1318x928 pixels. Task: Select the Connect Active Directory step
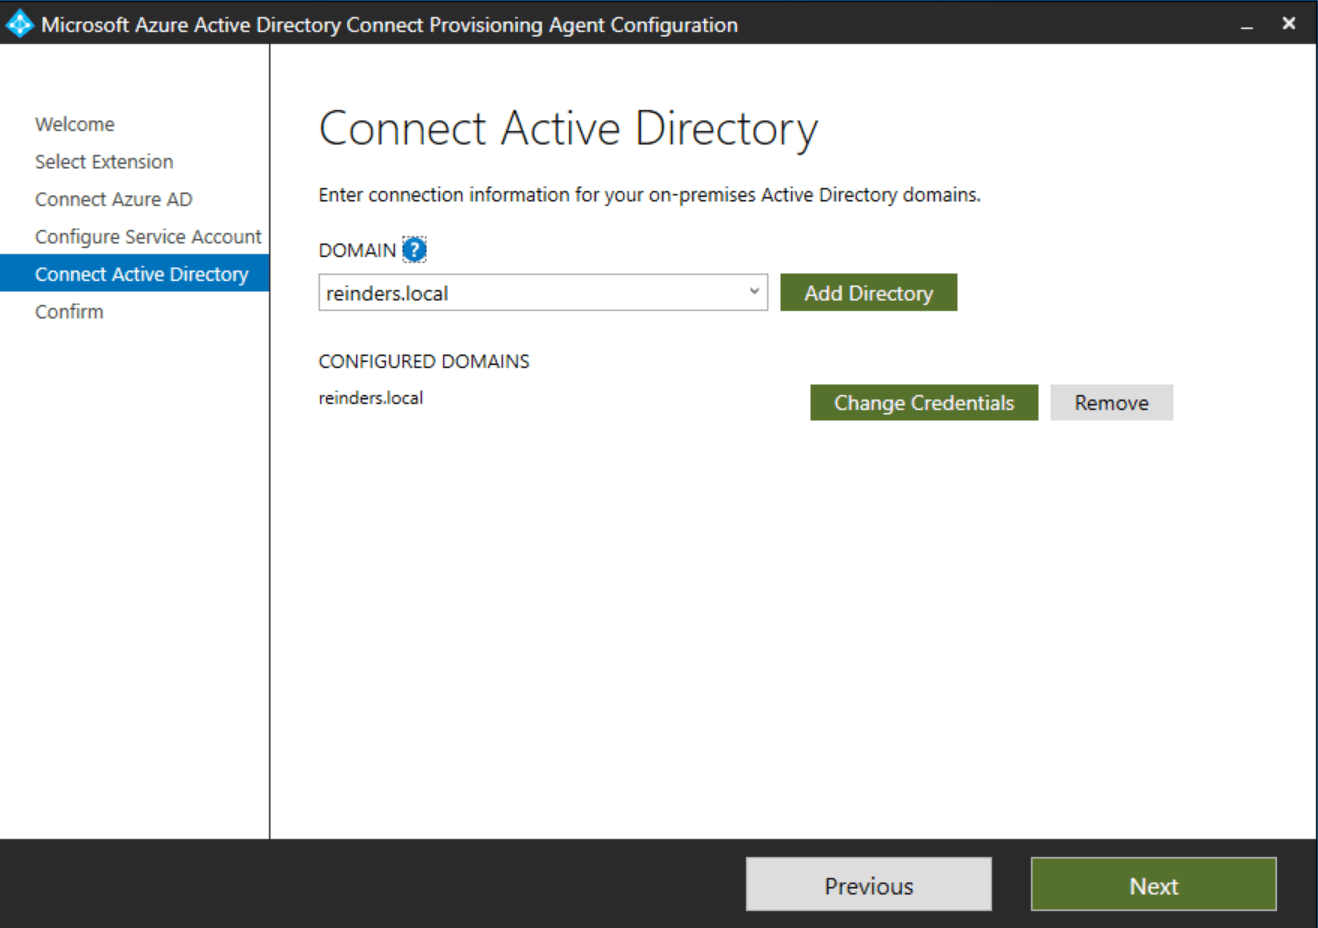tap(142, 273)
